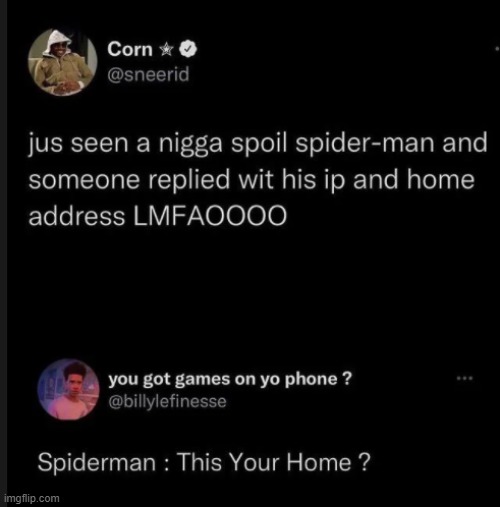Click the word 'Spiderman' in the reply
Viewport: 500px width, 507px height.
[97, 463]
